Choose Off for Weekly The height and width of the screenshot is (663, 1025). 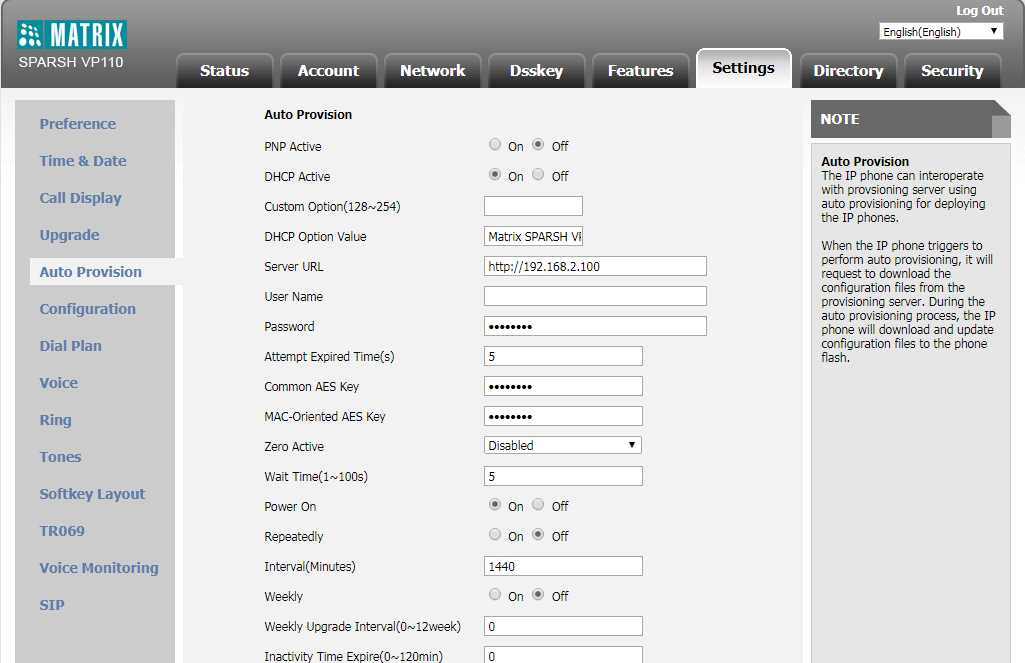pyautogui.click(x=538, y=595)
